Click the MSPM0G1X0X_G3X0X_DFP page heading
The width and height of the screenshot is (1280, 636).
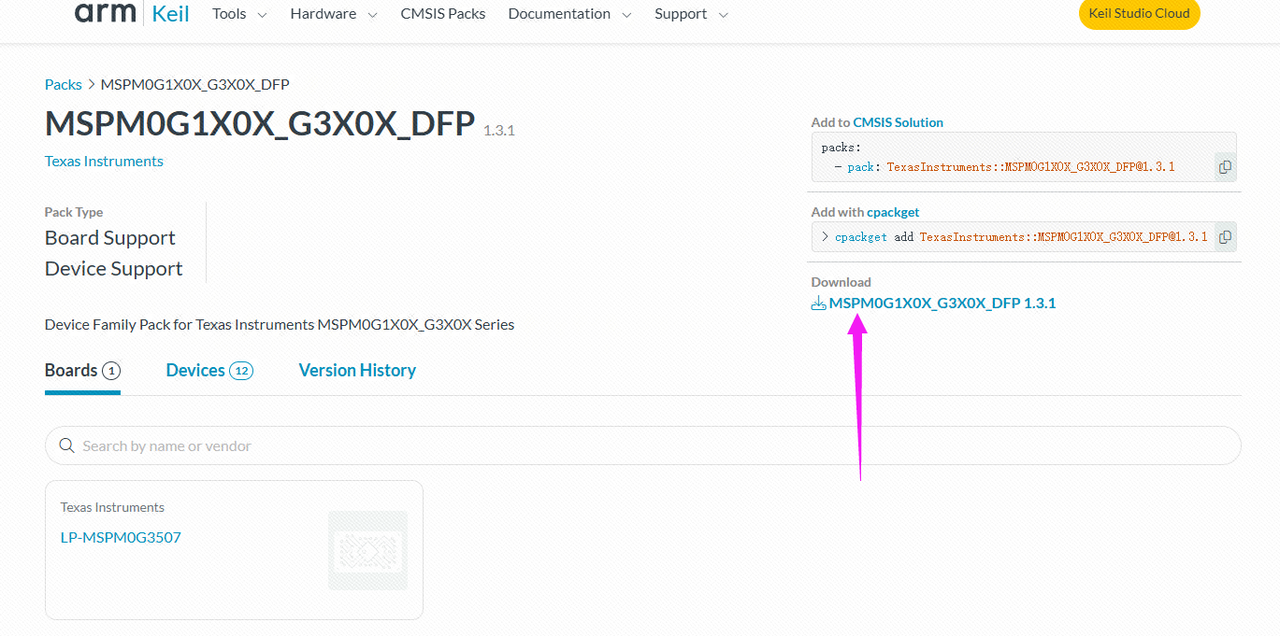pos(260,124)
